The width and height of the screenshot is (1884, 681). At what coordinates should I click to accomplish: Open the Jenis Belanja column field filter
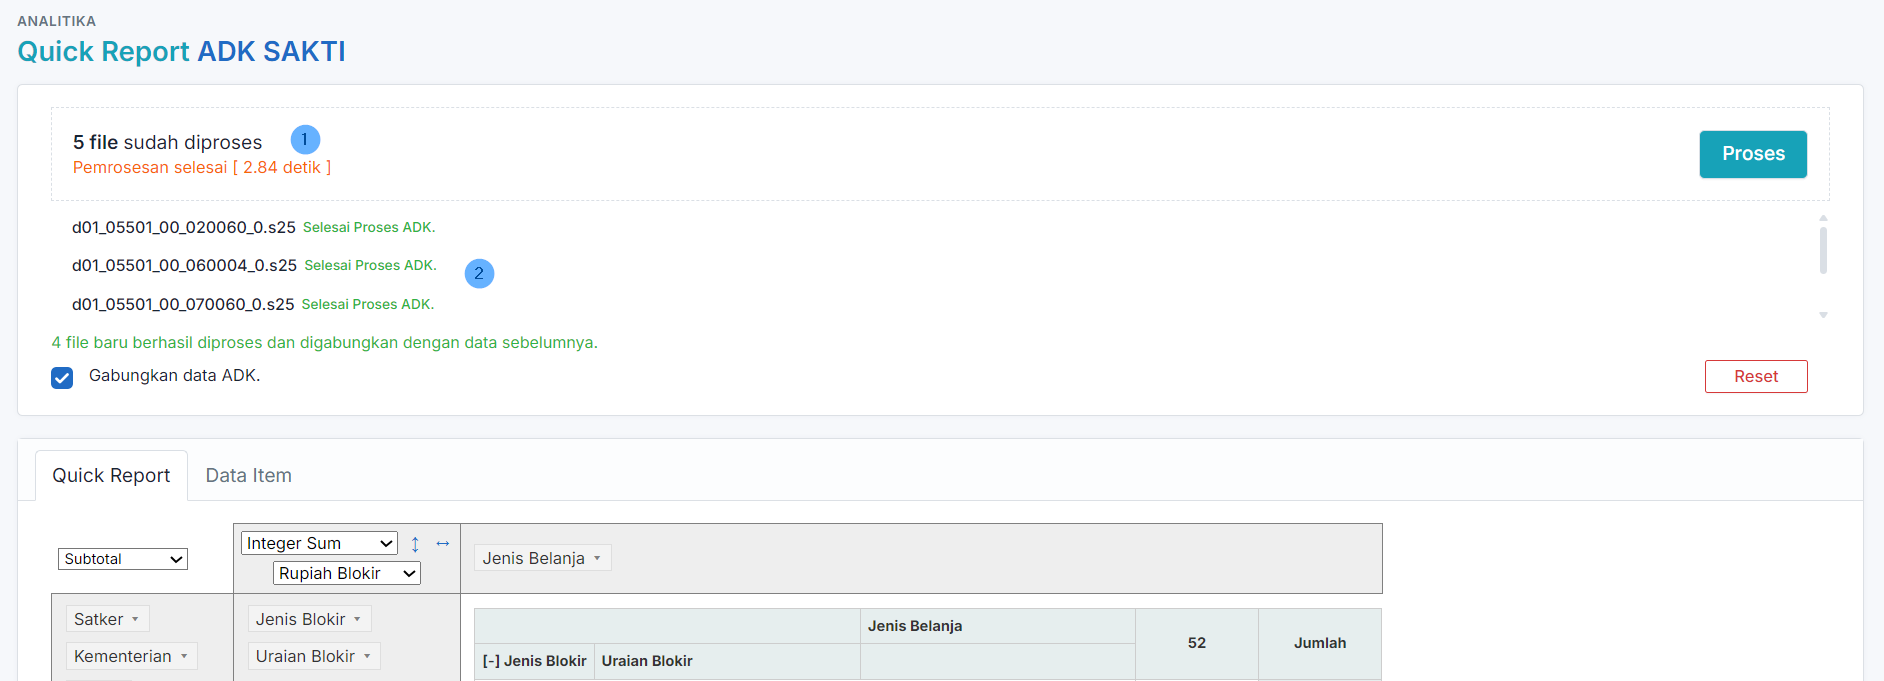tap(597, 559)
